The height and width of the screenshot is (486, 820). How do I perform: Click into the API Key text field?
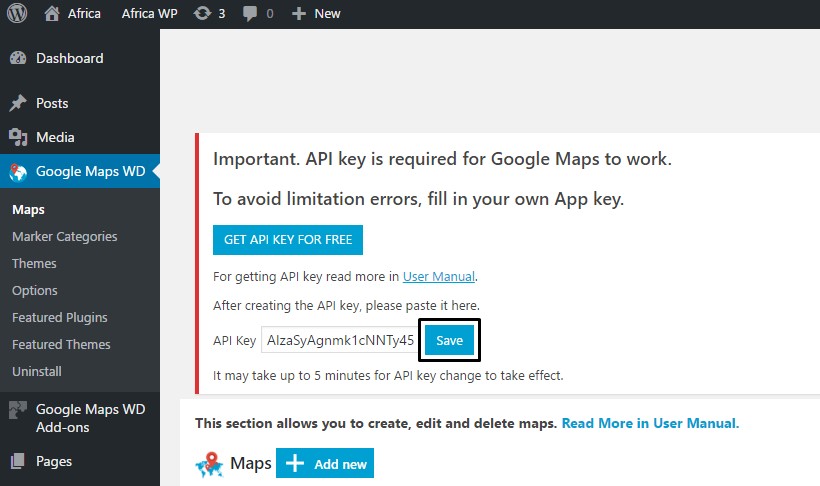339,341
